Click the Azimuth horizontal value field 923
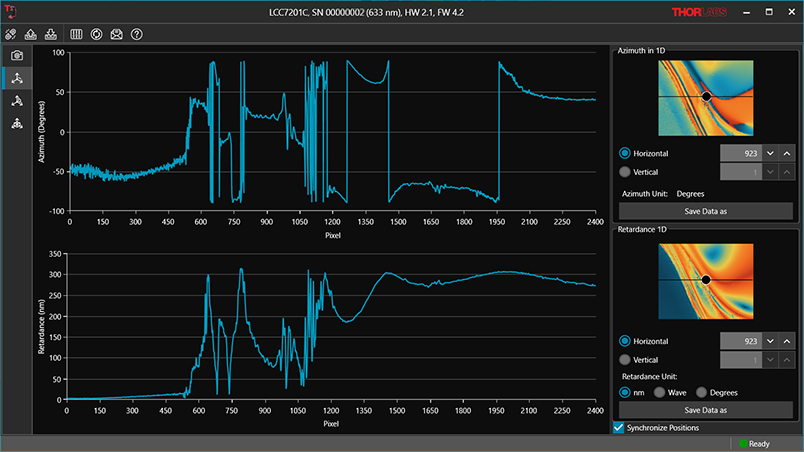 tap(740, 153)
